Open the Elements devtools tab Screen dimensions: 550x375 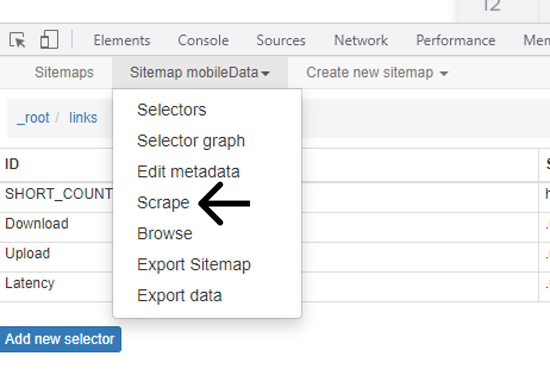point(122,40)
